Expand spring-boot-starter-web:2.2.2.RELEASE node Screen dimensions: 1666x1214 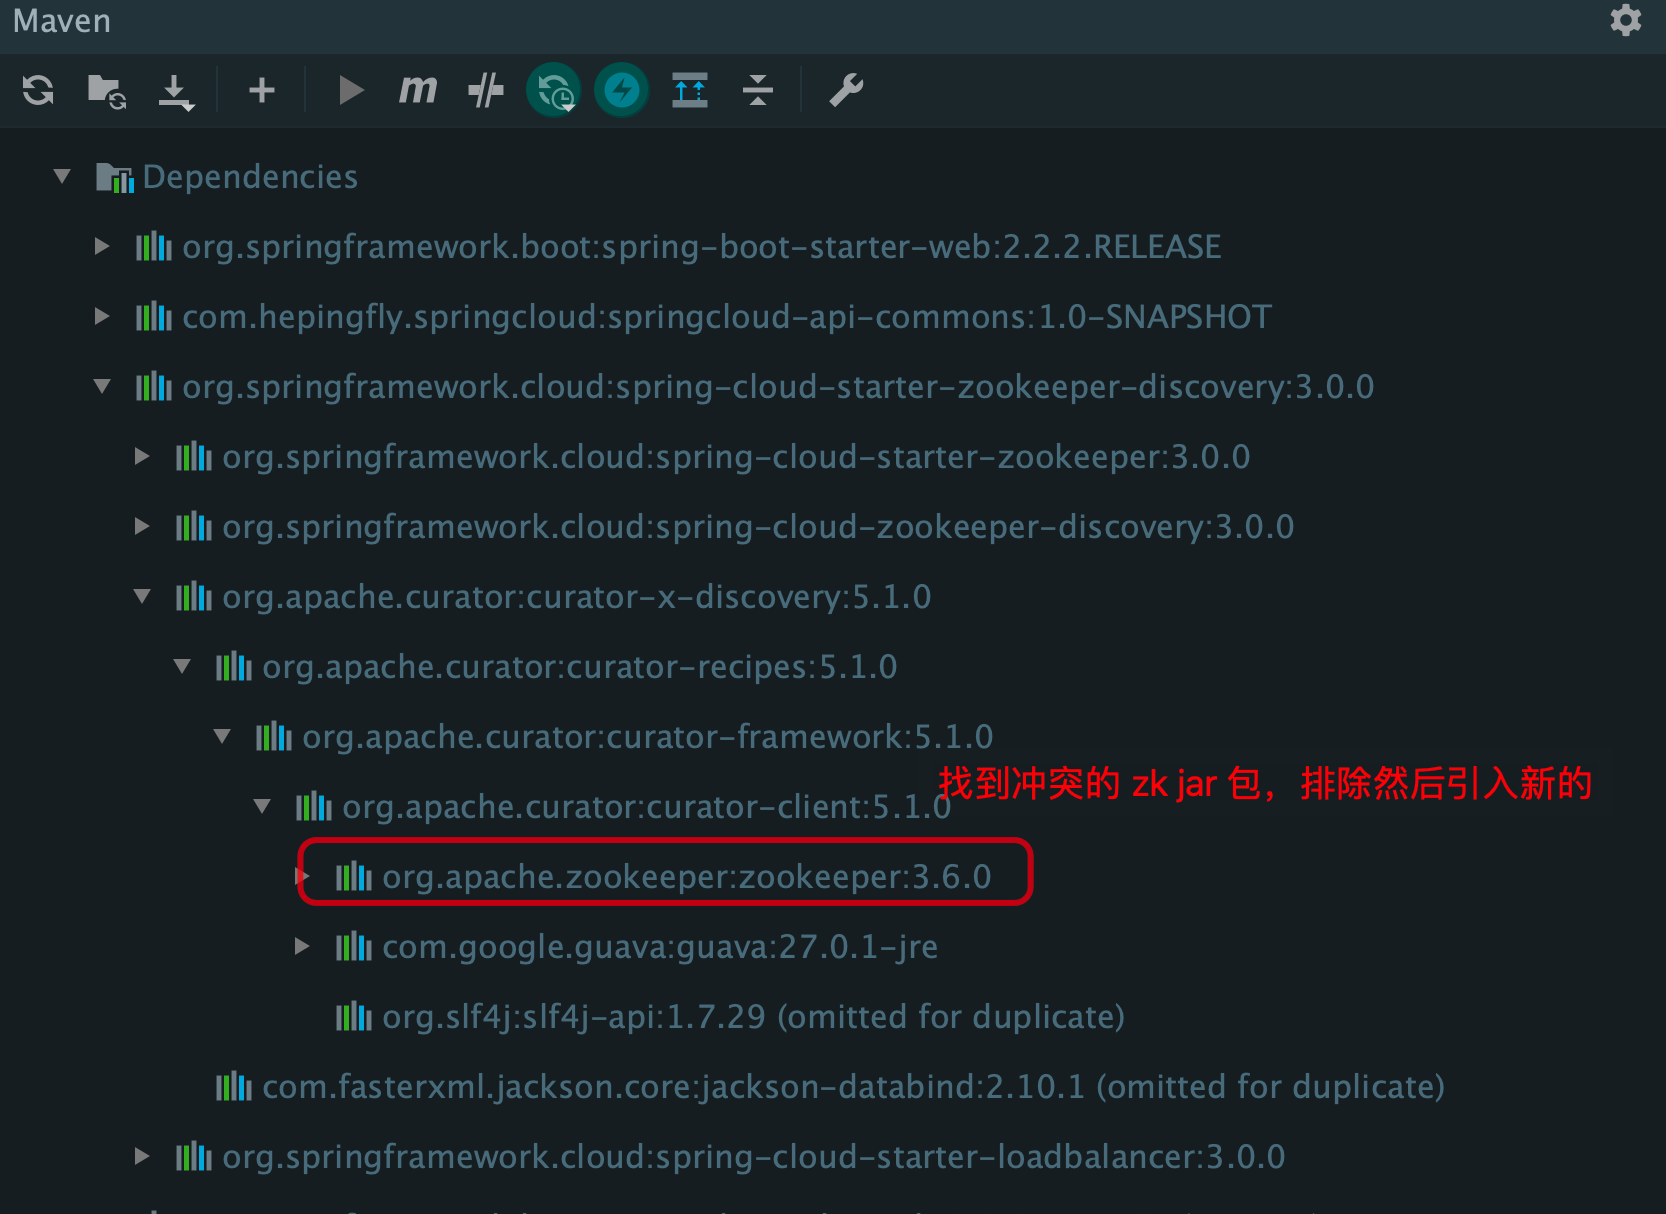pyautogui.click(x=101, y=246)
